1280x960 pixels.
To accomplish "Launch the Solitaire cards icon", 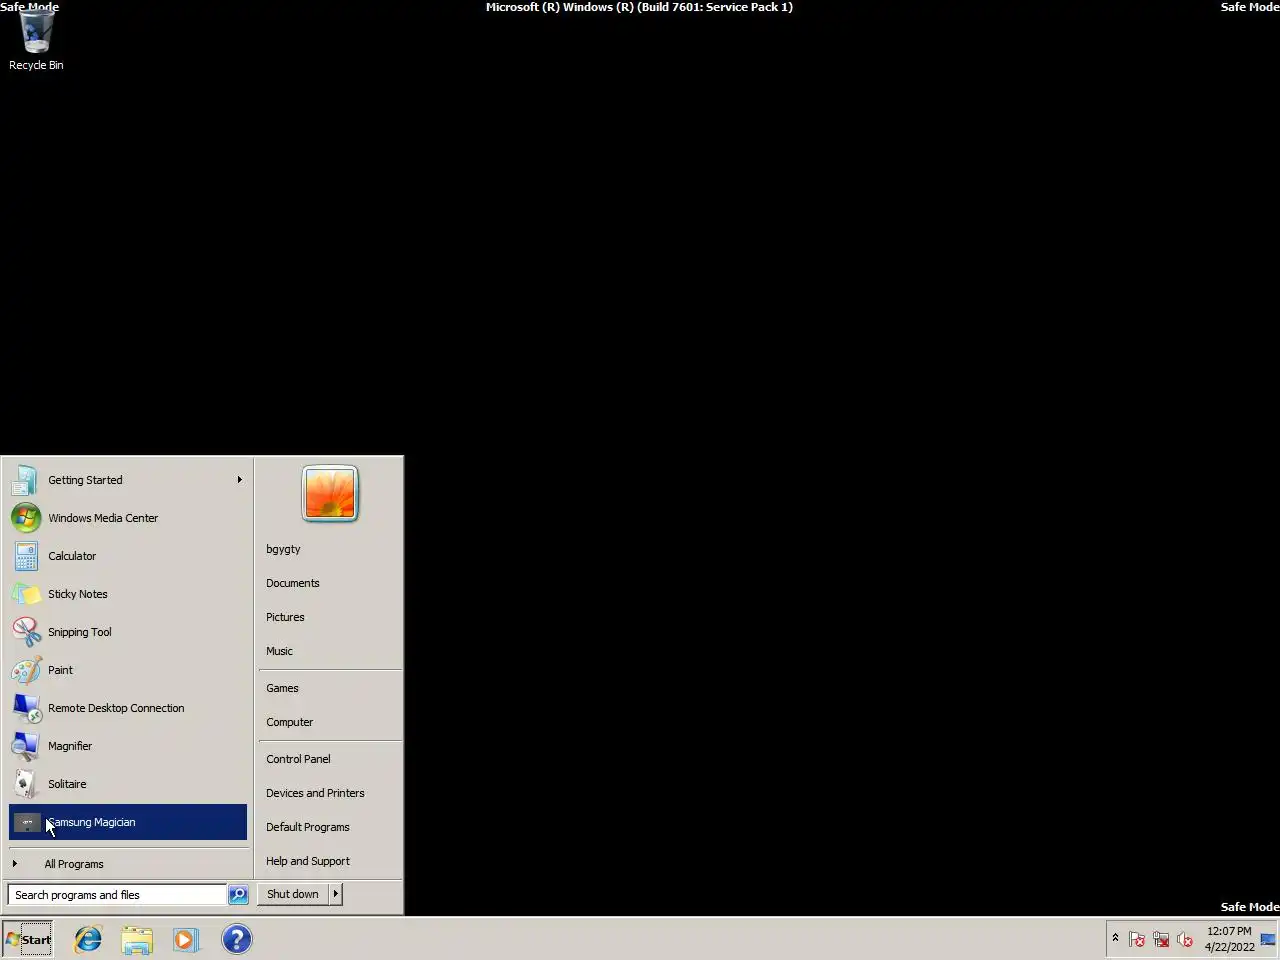I will [26, 784].
